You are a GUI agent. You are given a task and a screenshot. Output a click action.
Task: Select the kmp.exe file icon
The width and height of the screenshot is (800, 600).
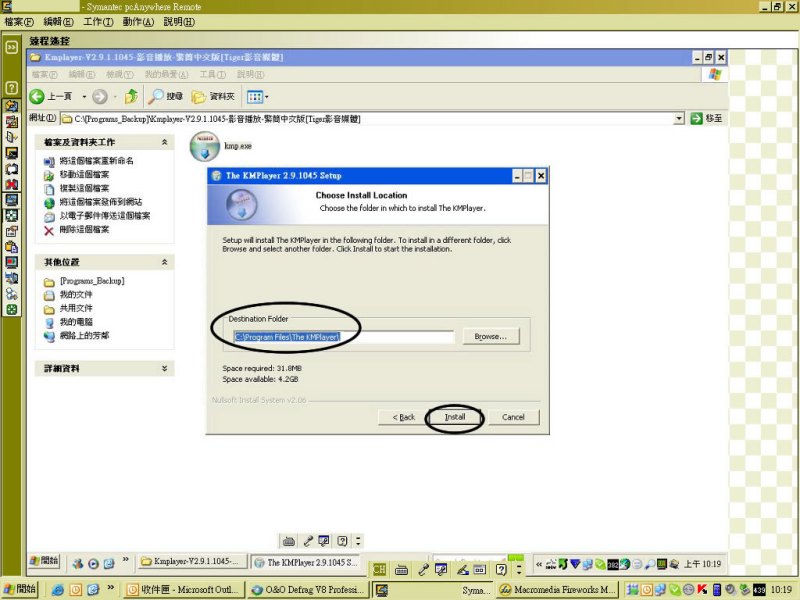coord(205,146)
